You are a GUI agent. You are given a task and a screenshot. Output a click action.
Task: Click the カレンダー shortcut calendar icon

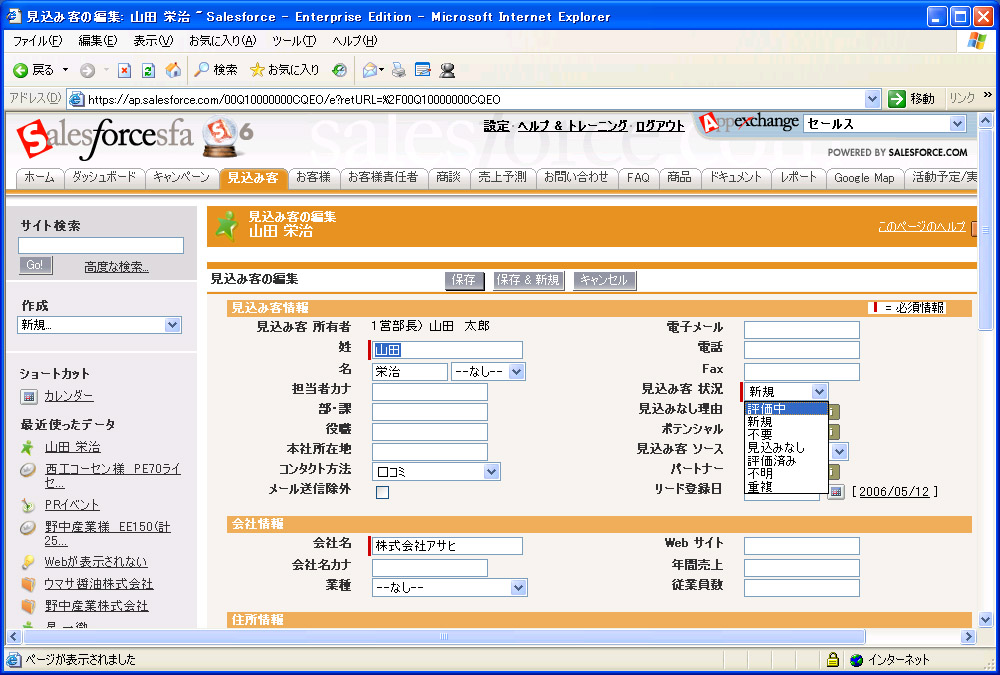click(29, 397)
